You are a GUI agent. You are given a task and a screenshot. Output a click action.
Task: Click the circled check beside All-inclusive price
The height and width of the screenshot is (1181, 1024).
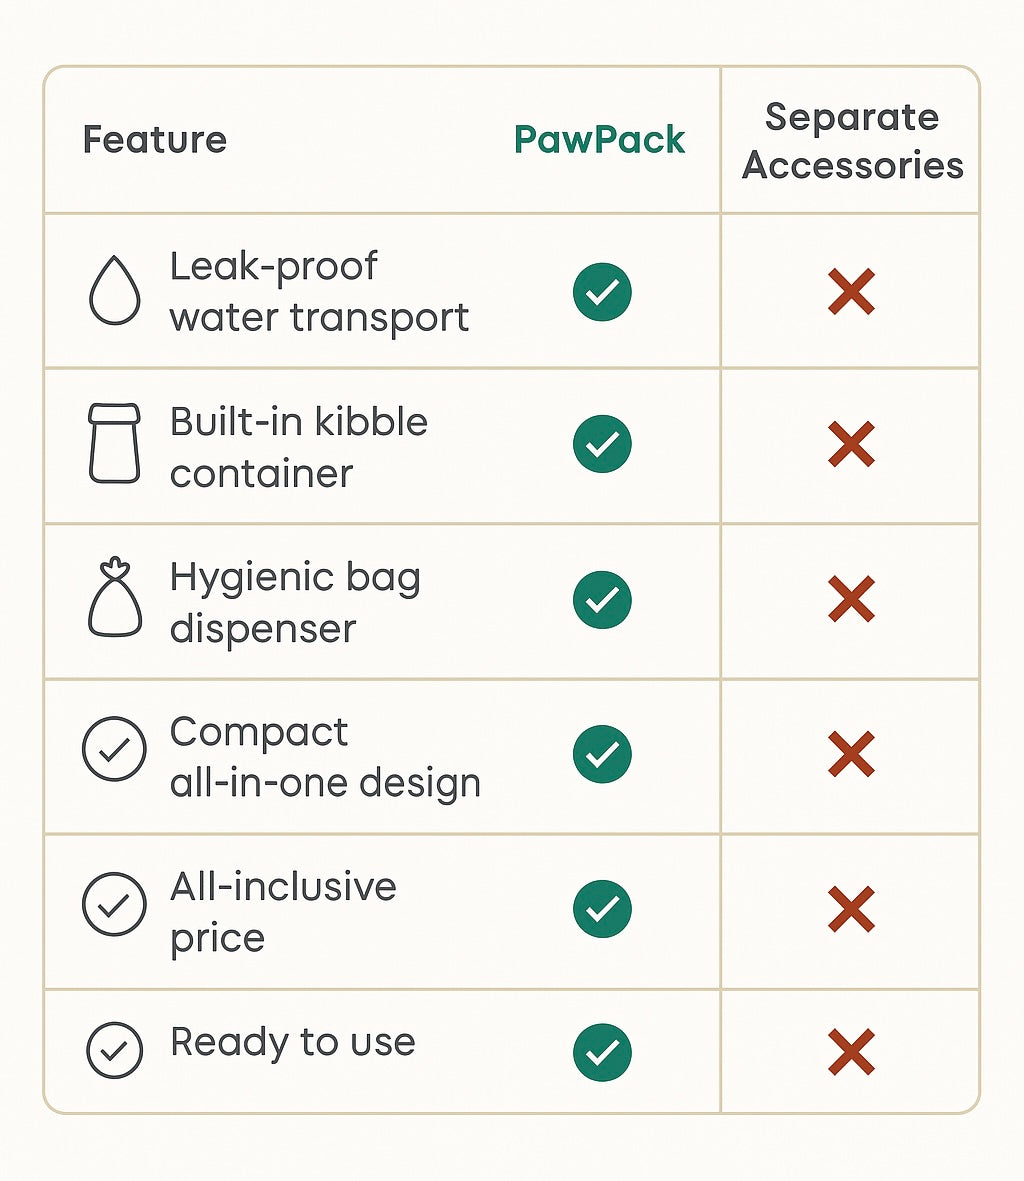point(114,904)
